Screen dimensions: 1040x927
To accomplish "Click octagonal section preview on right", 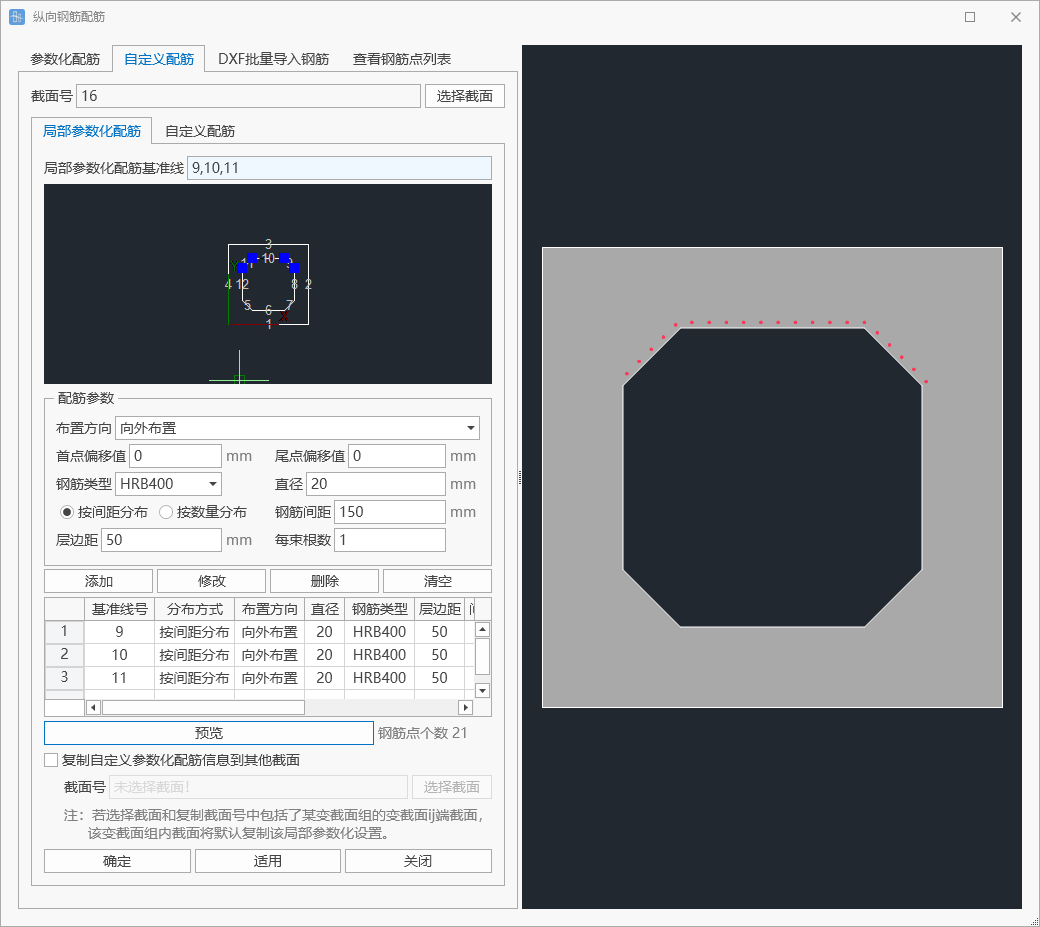I will (772, 477).
